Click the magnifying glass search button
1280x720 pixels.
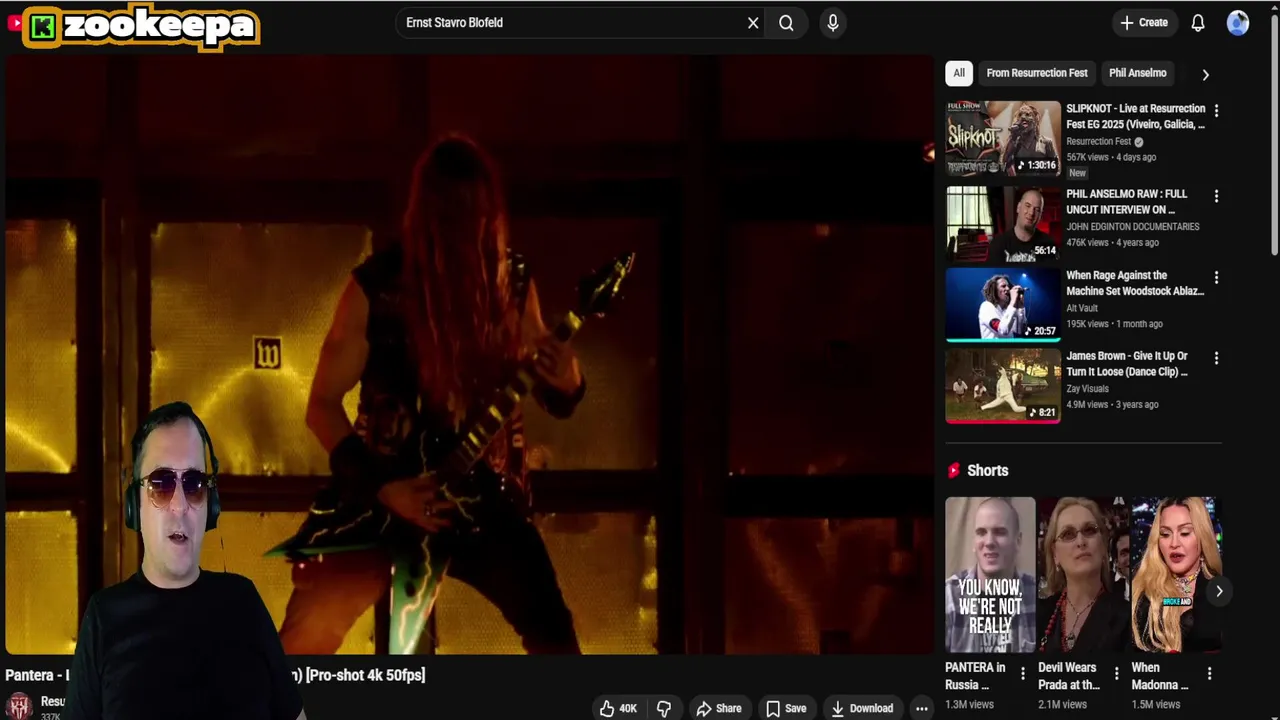point(786,23)
